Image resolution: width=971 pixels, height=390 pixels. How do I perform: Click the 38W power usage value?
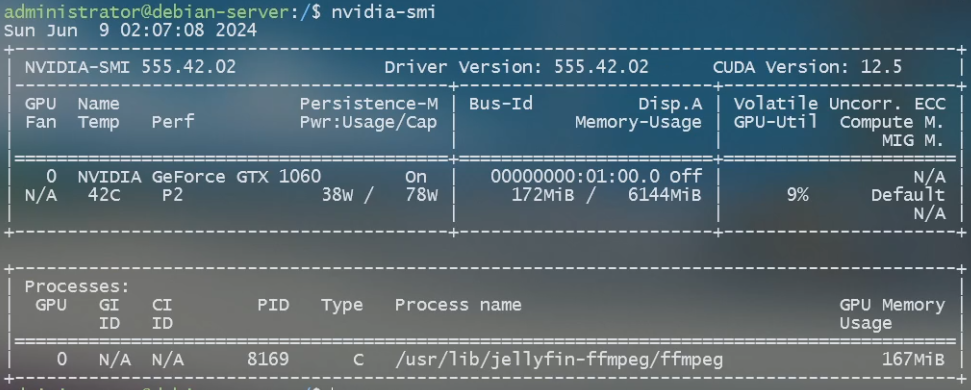336,196
